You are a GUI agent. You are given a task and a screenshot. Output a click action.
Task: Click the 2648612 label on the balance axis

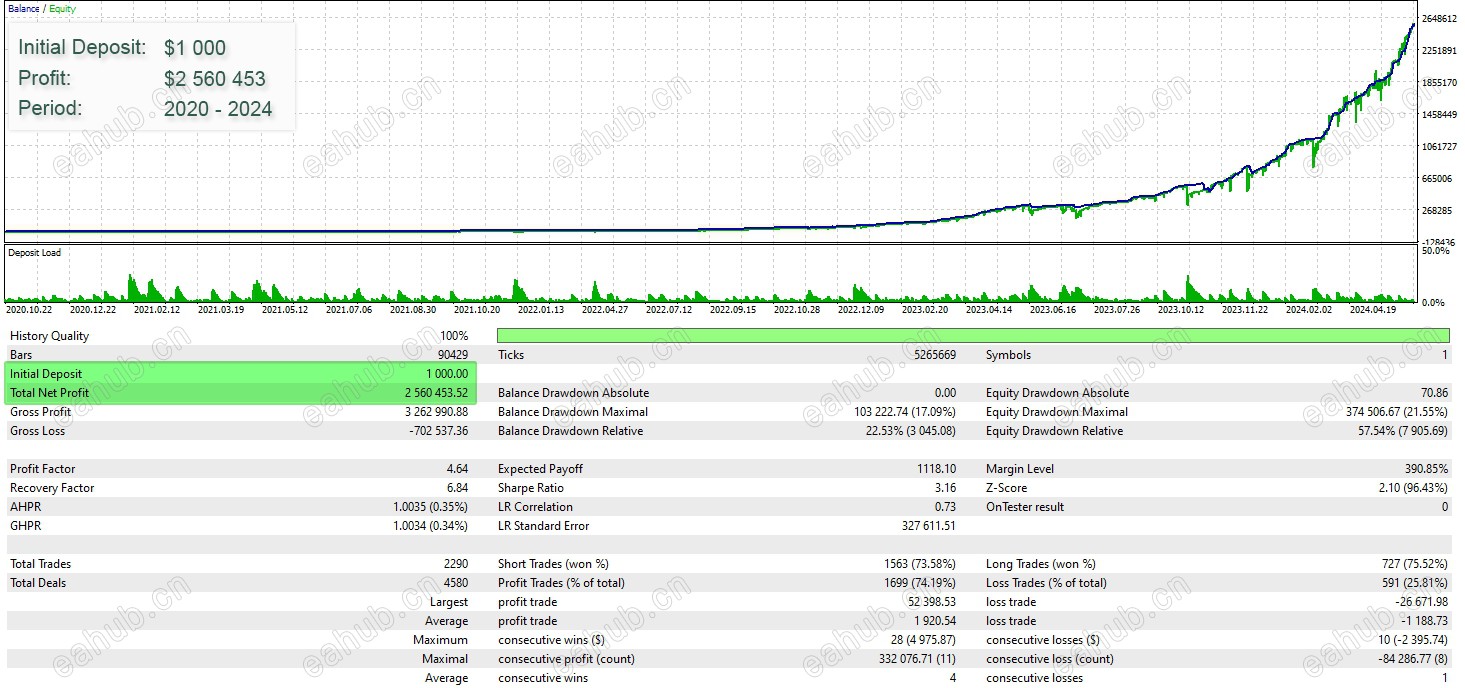[1439, 19]
